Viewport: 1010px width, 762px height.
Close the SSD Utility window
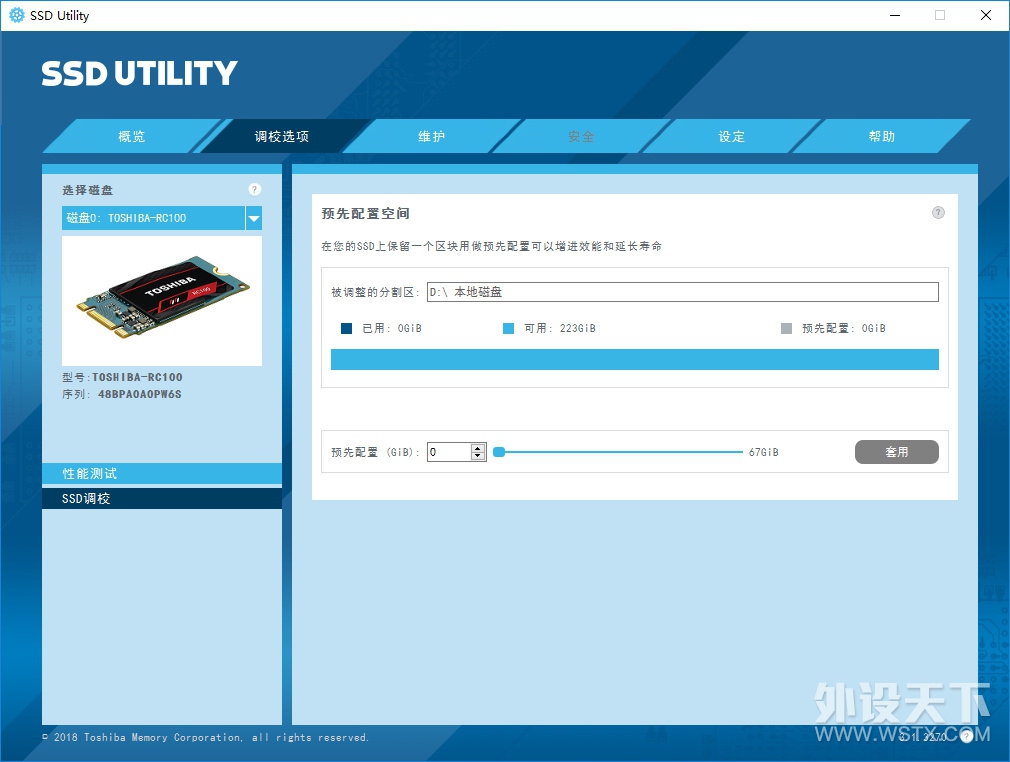click(986, 15)
